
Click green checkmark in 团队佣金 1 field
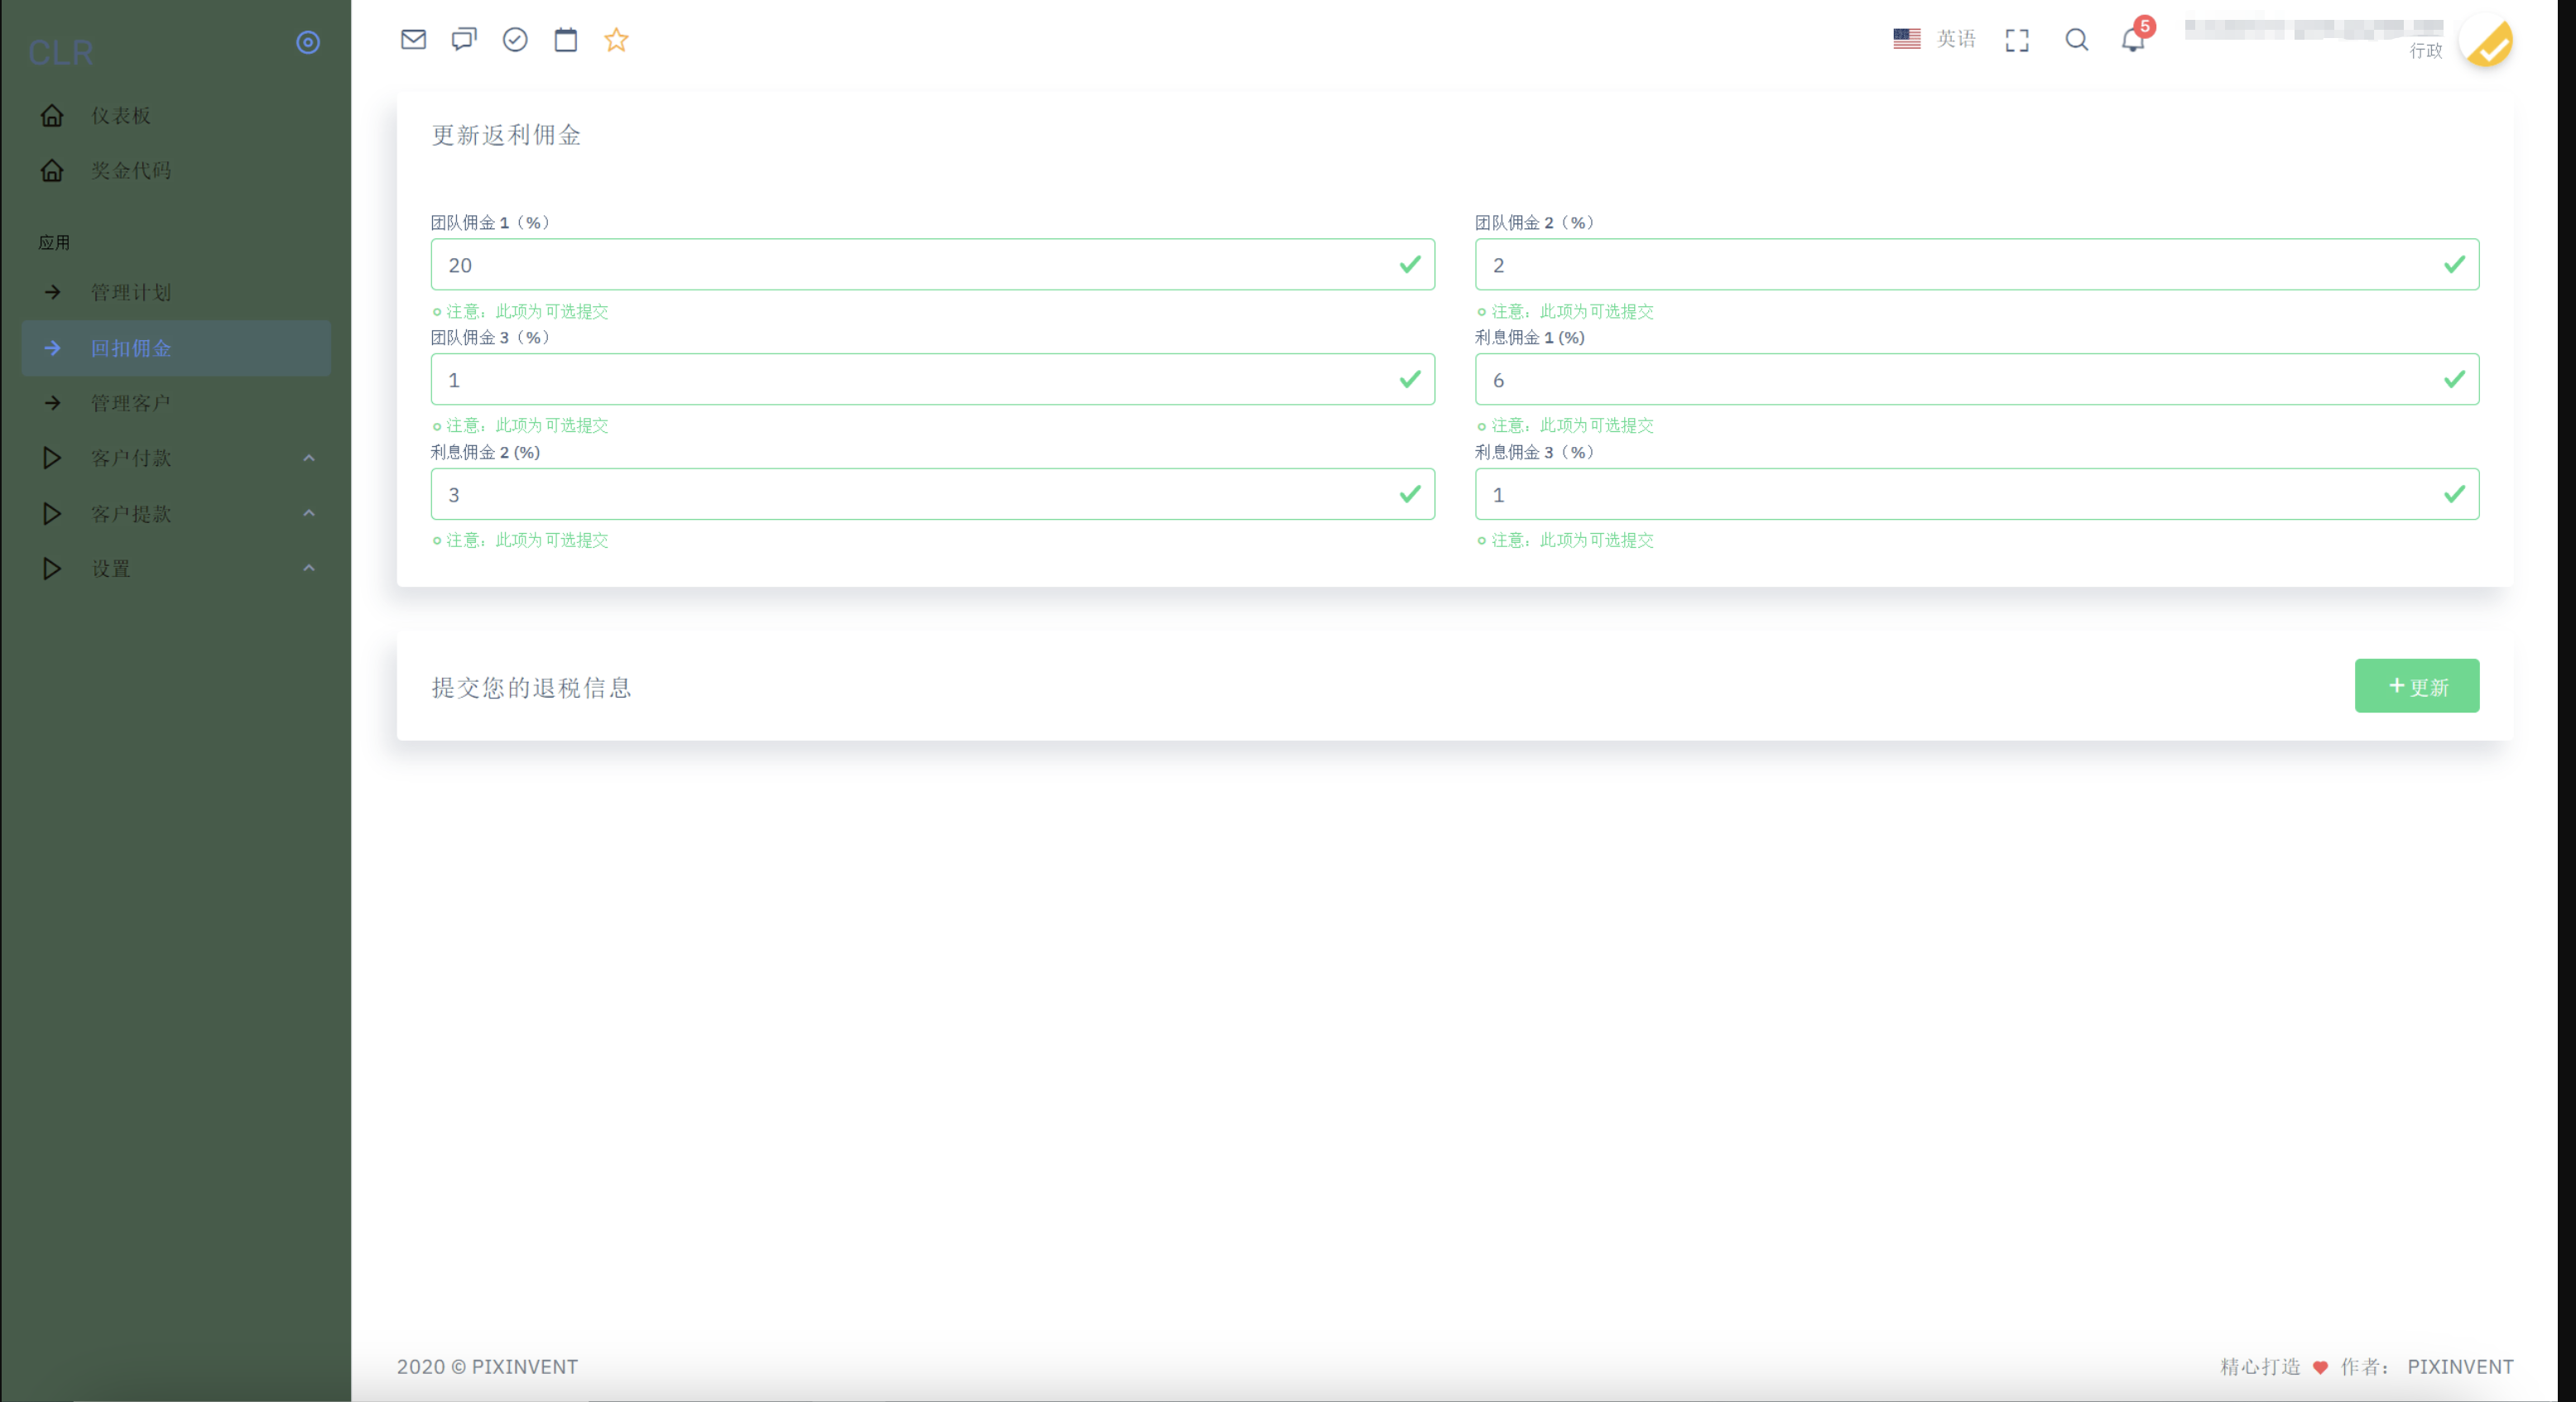tap(1410, 264)
